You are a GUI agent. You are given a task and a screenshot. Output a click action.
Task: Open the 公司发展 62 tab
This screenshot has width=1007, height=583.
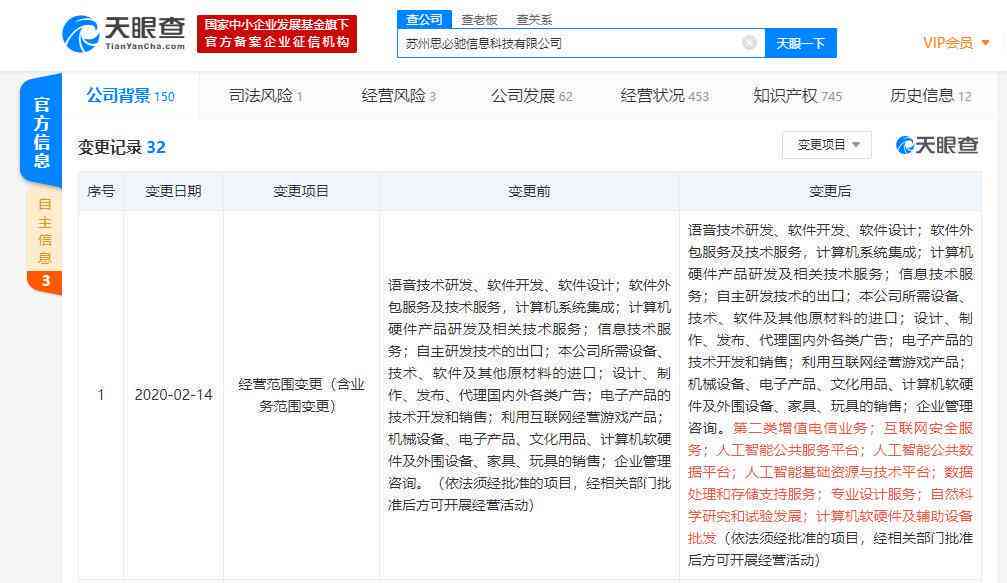(532, 96)
